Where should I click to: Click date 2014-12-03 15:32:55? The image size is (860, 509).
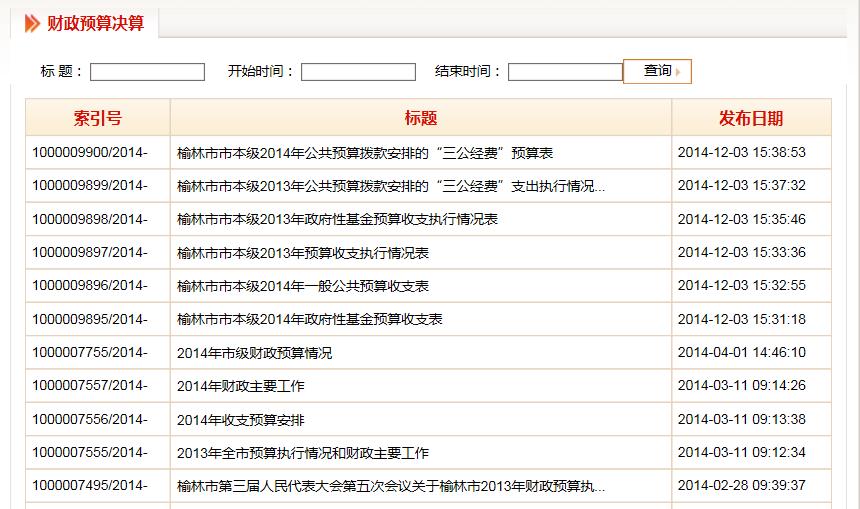pos(742,285)
